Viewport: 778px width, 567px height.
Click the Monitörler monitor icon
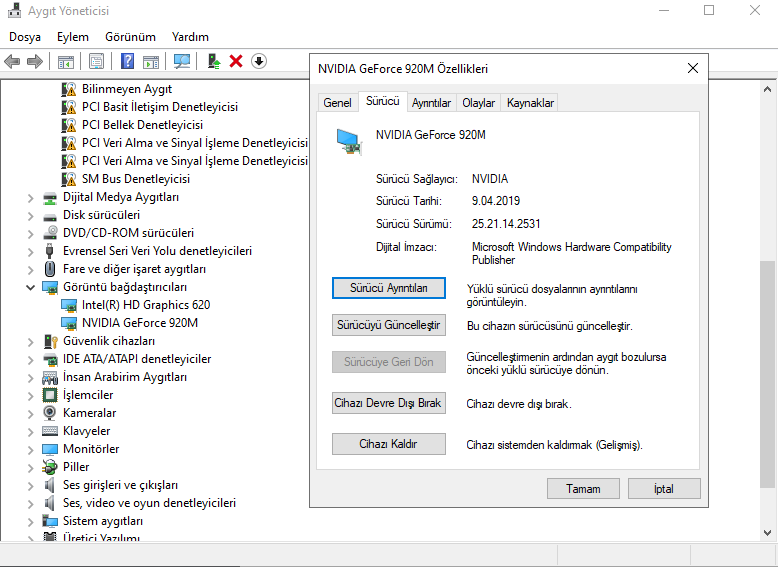pyautogui.click(x=50, y=449)
